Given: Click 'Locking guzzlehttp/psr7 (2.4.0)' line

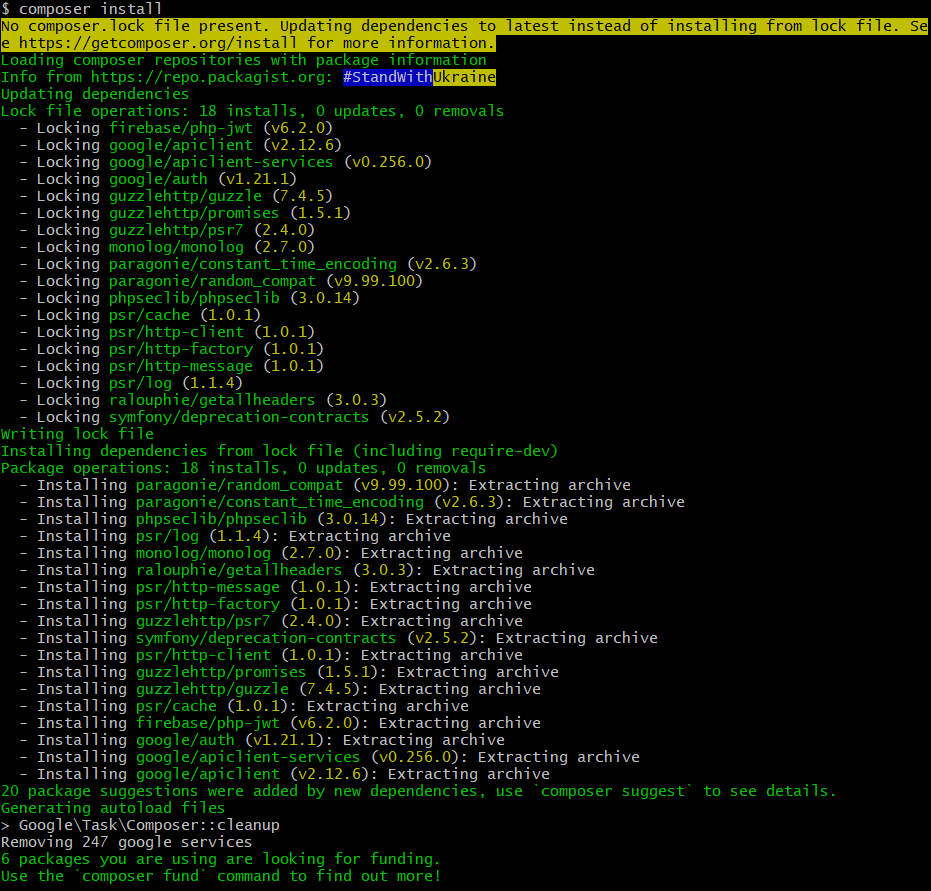Looking at the screenshot, I should pyautogui.click(x=167, y=230).
